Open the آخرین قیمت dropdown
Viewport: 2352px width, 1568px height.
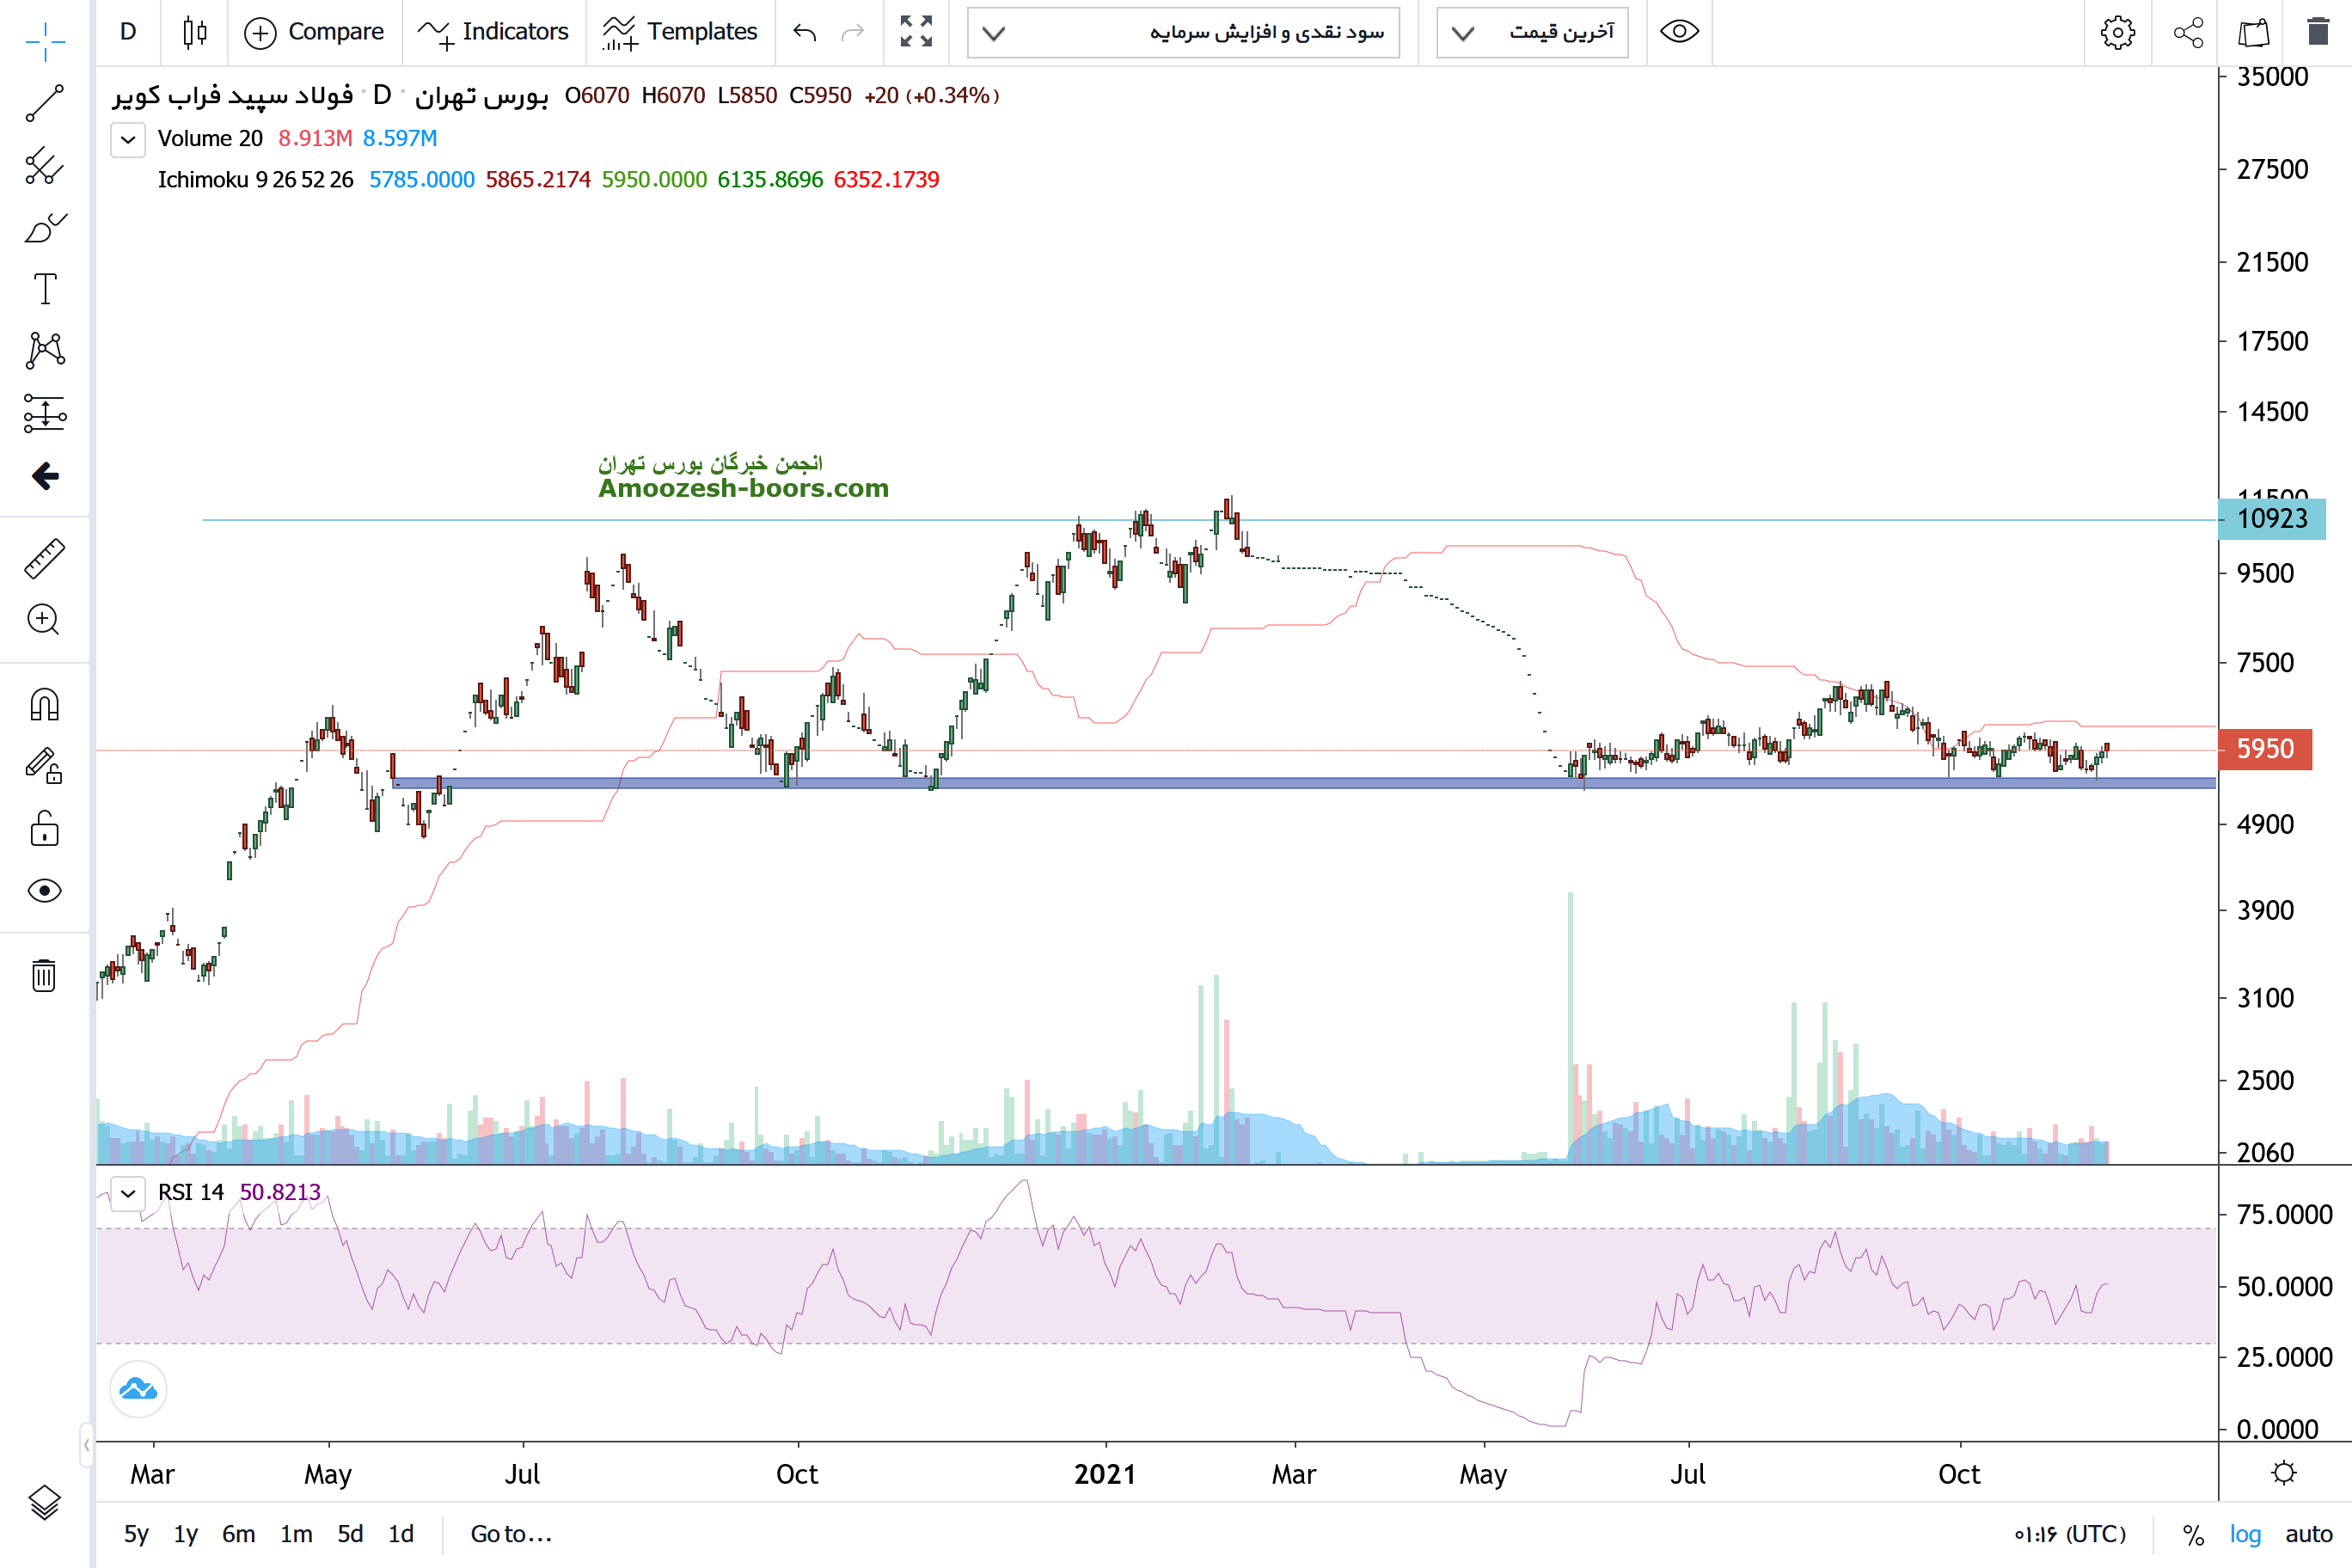[1531, 32]
